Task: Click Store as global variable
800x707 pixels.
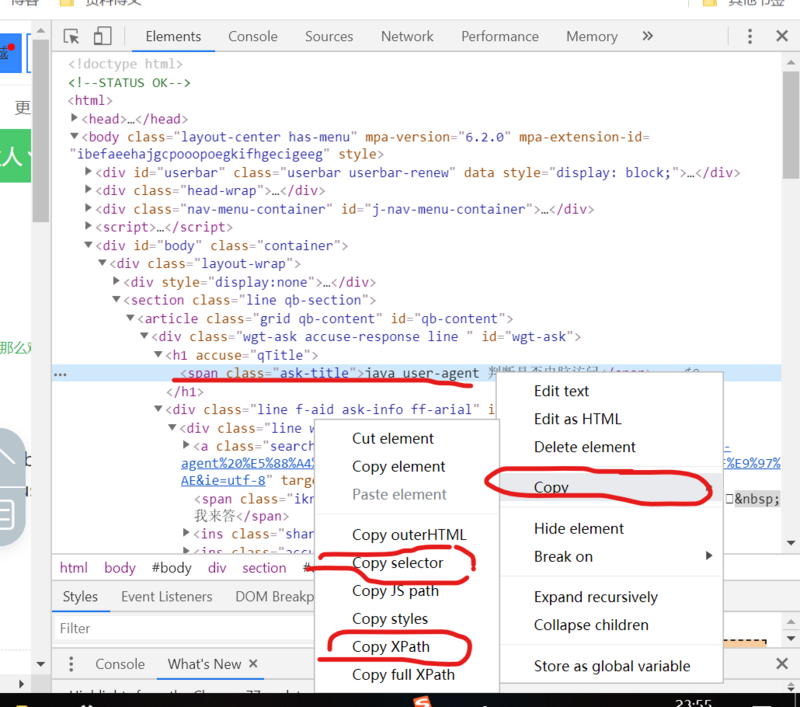Action: coord(610,665)
